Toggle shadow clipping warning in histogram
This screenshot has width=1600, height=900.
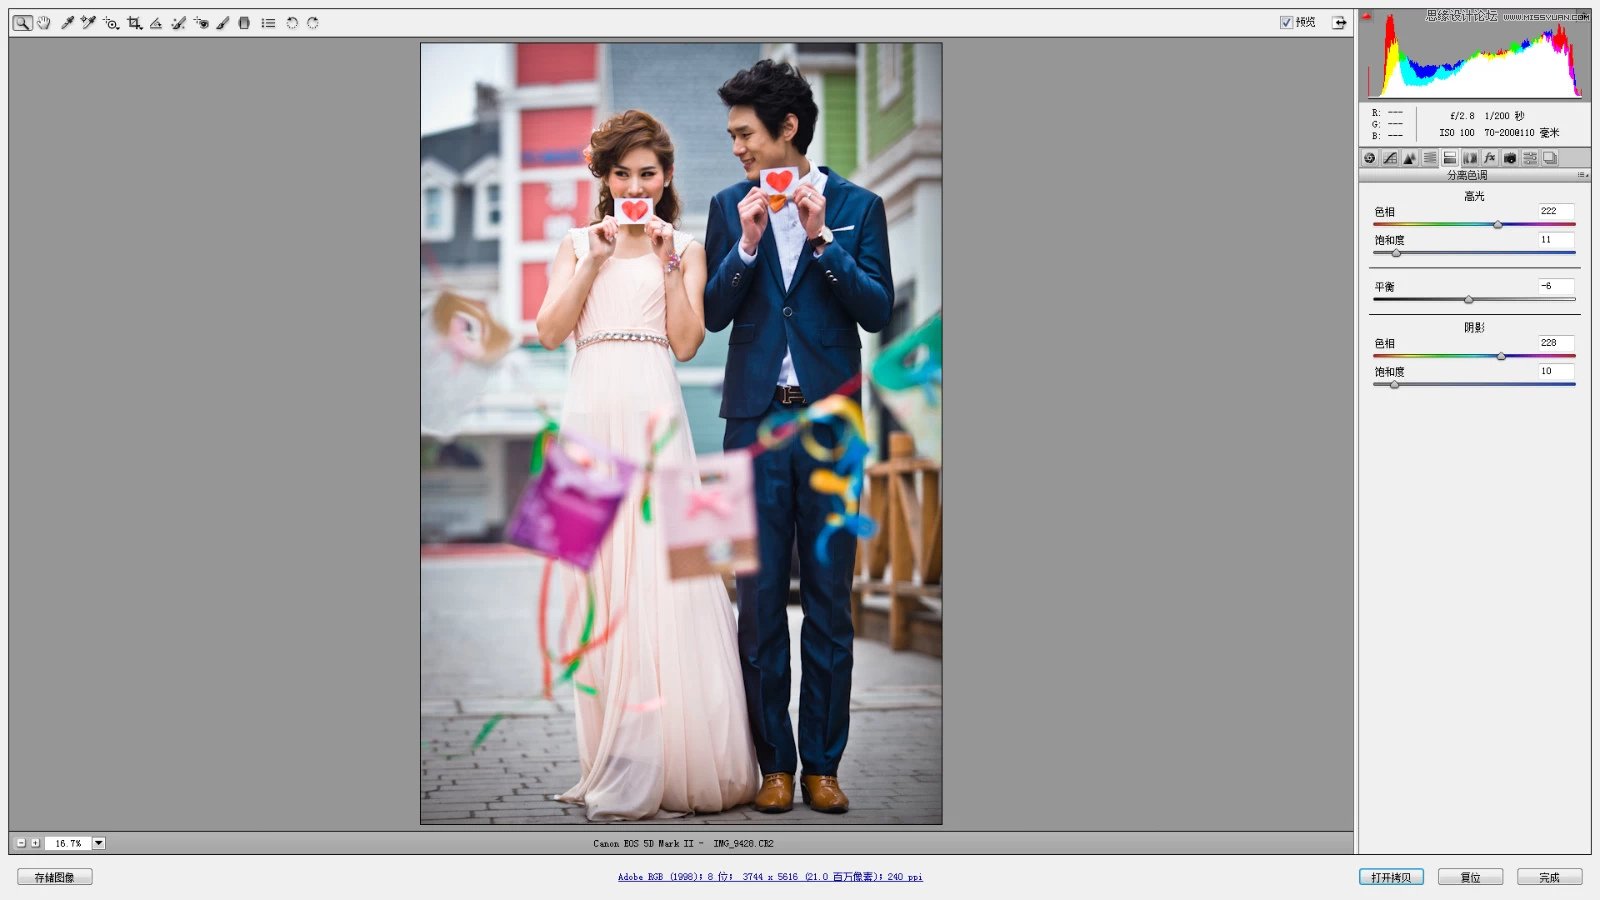1366,16
